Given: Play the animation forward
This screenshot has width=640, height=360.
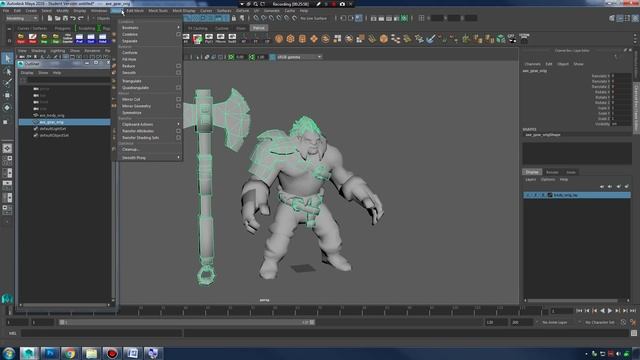Looking at the screenshot, I should pos(610,311).
